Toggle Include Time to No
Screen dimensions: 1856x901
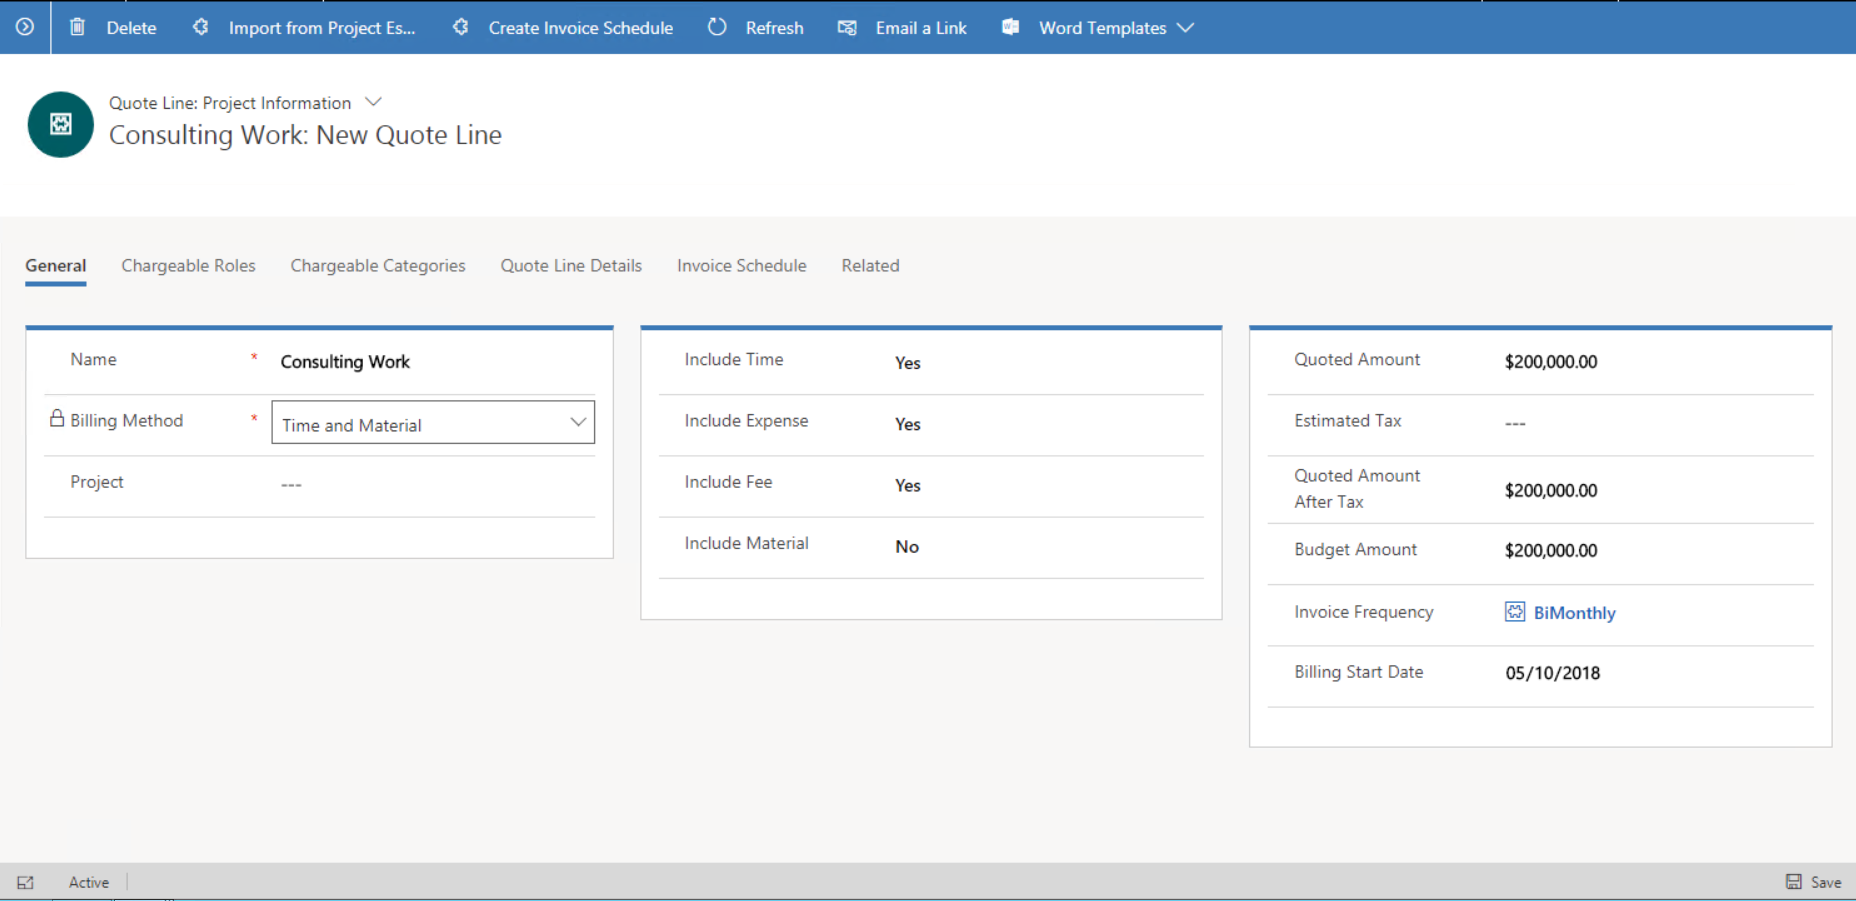(907, 362)
